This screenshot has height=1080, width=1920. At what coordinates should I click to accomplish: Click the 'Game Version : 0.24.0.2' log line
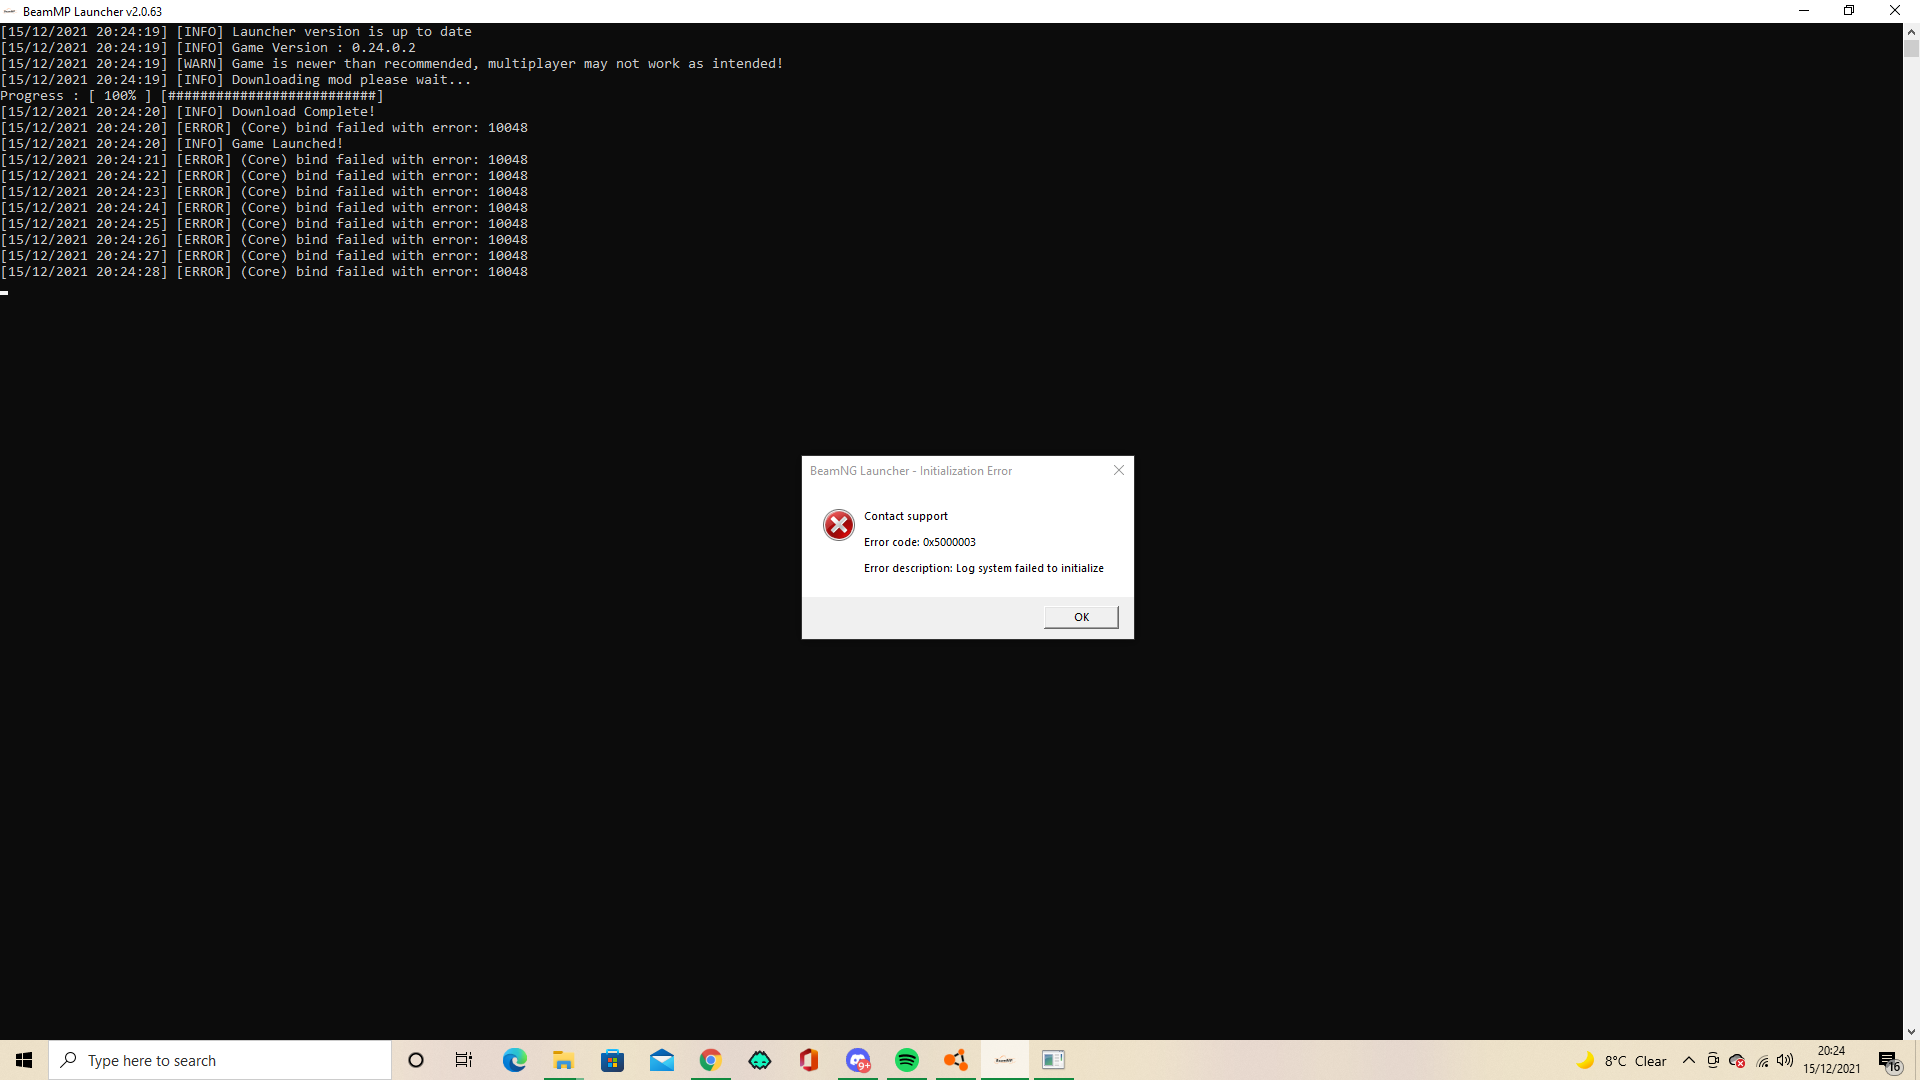coord(208,48)
